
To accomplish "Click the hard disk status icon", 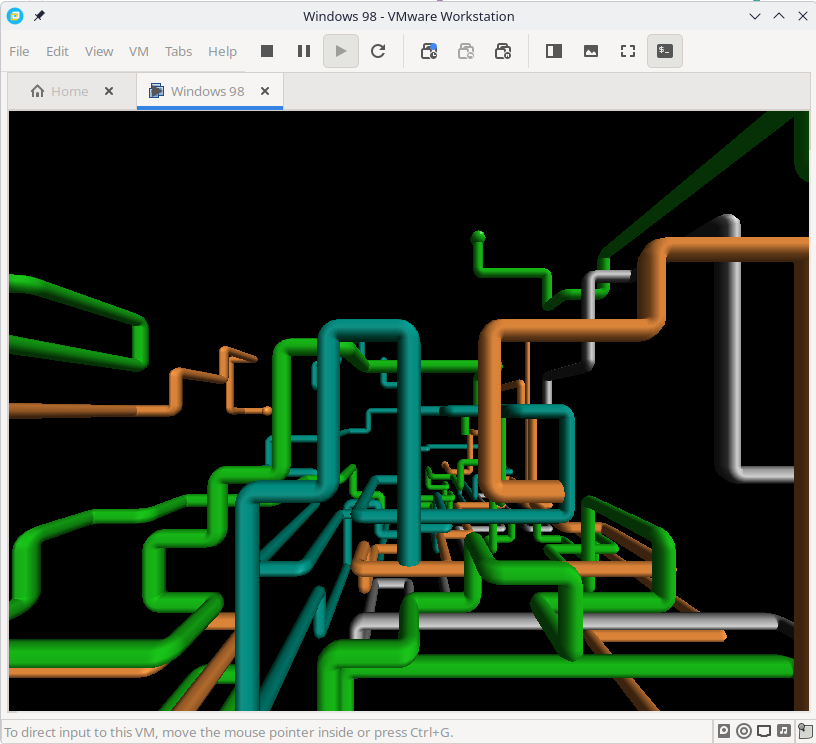I will pyautogui.click(x=724, y=731).
